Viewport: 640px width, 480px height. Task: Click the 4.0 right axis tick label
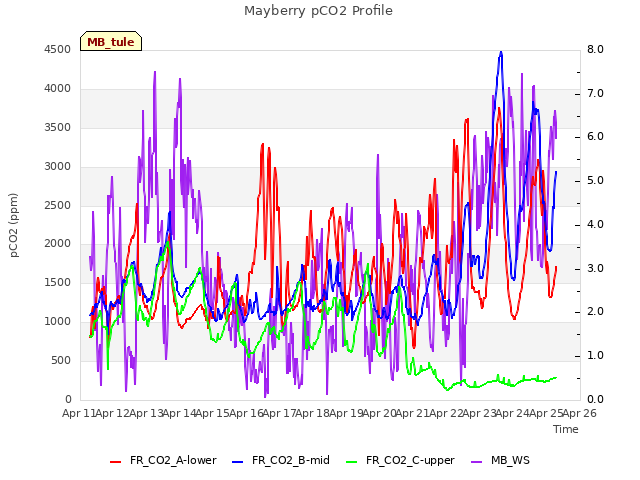click(x=595, y=224)
